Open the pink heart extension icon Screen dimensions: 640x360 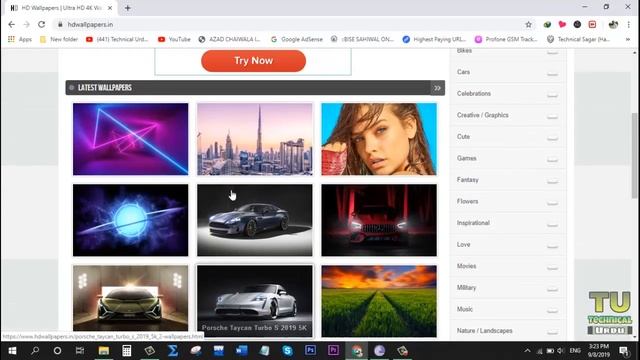(x=562, y=24)
